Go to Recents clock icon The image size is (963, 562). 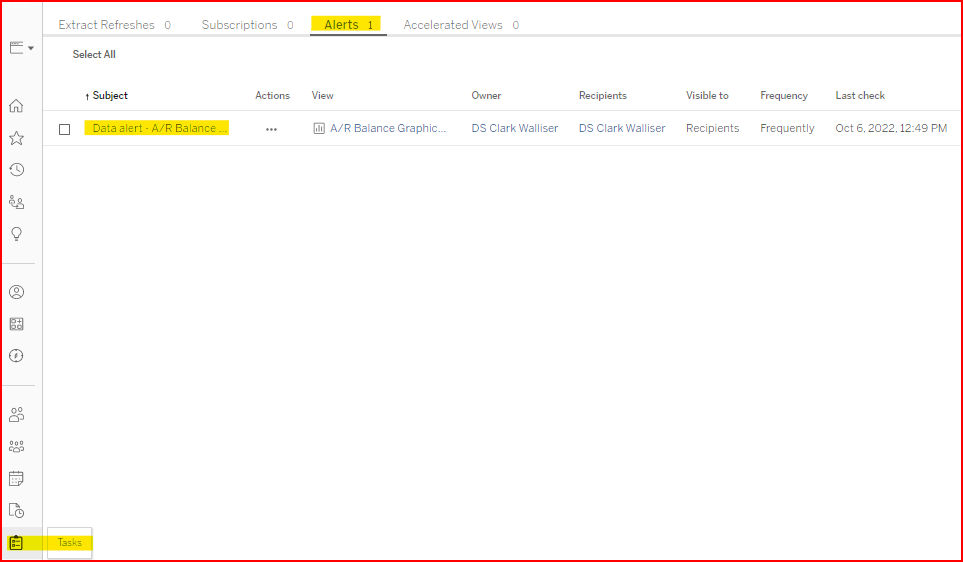(16, 170)
